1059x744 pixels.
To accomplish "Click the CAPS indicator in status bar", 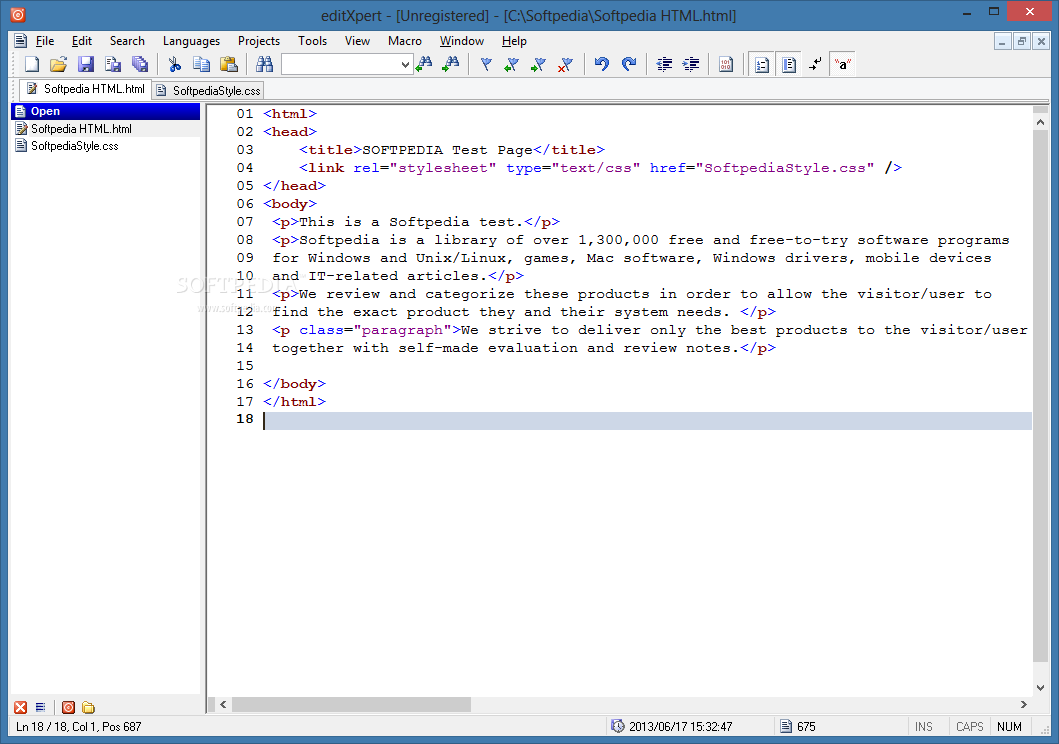I will [969, 726].
